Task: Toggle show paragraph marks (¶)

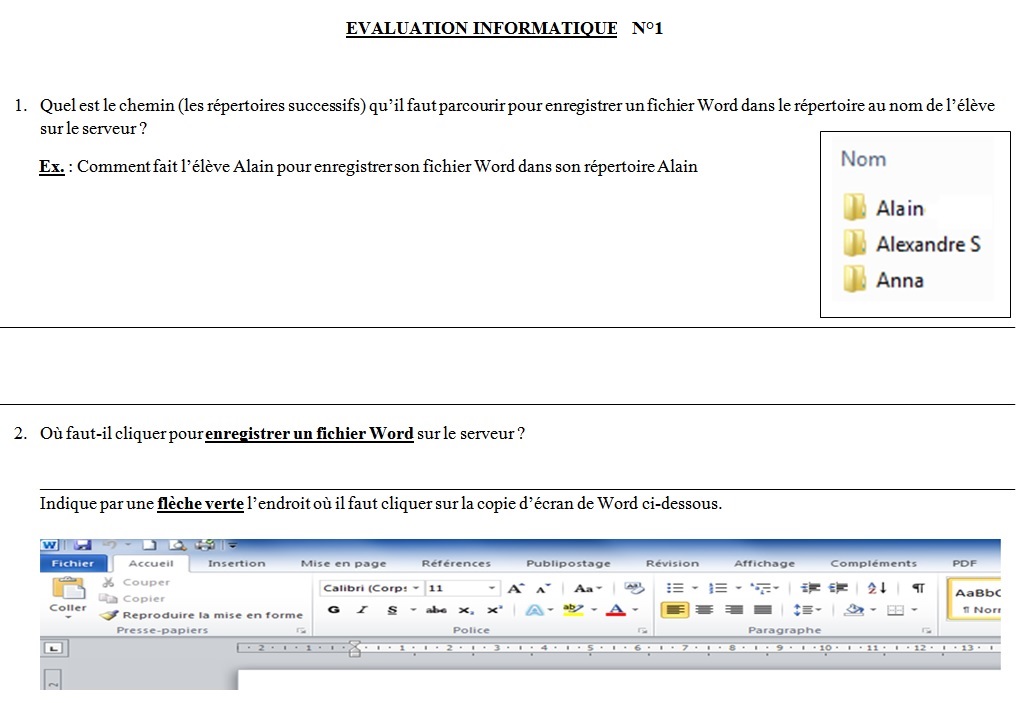Action: [x=918, y=588]
